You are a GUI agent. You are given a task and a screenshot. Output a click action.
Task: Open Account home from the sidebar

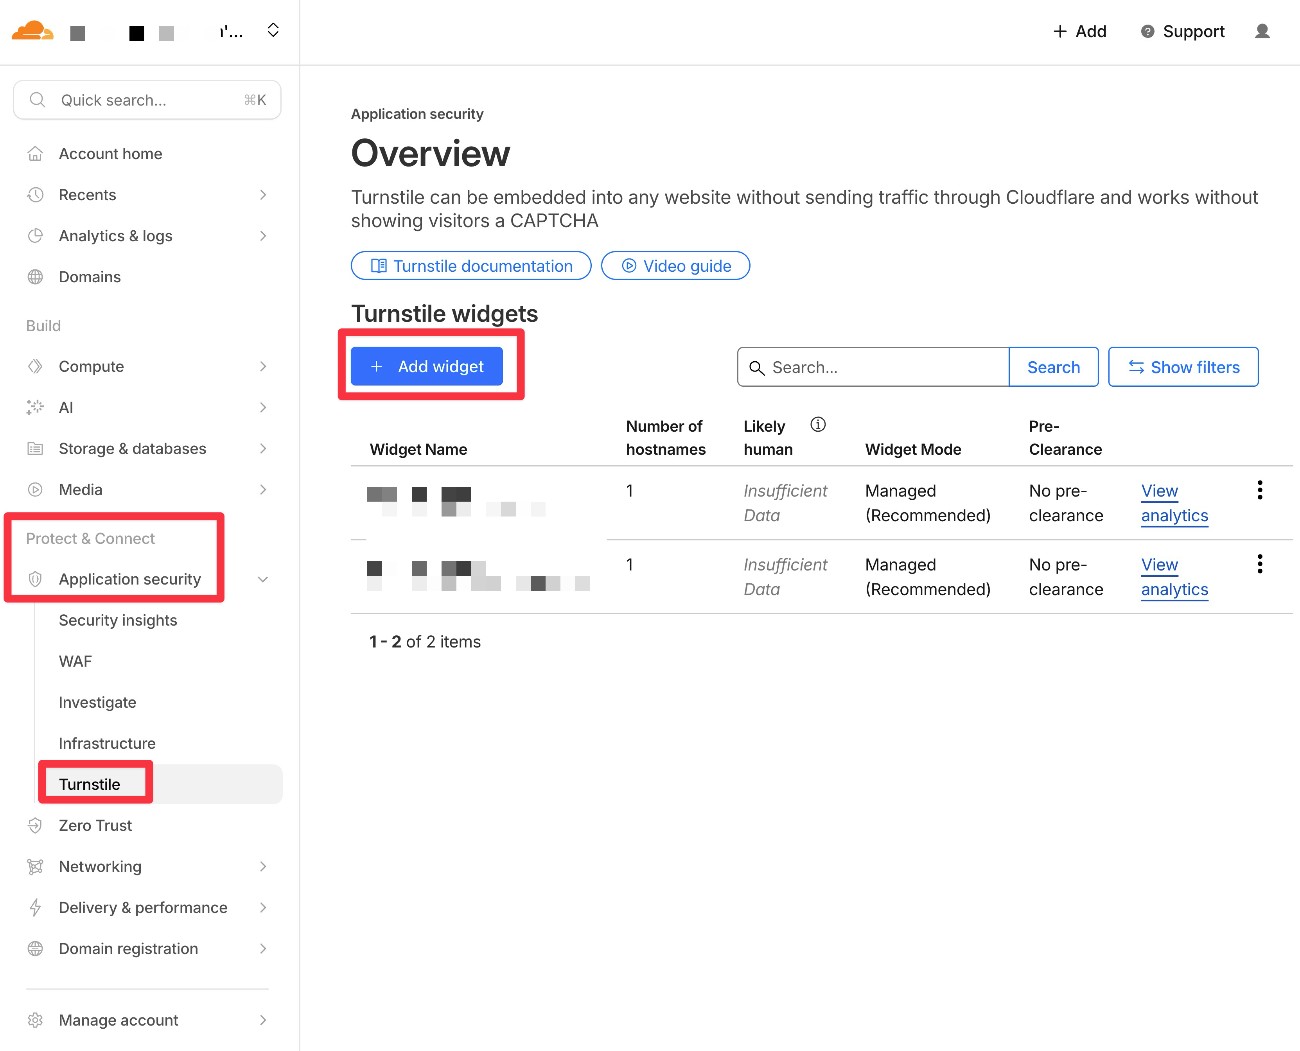[110, 153]
